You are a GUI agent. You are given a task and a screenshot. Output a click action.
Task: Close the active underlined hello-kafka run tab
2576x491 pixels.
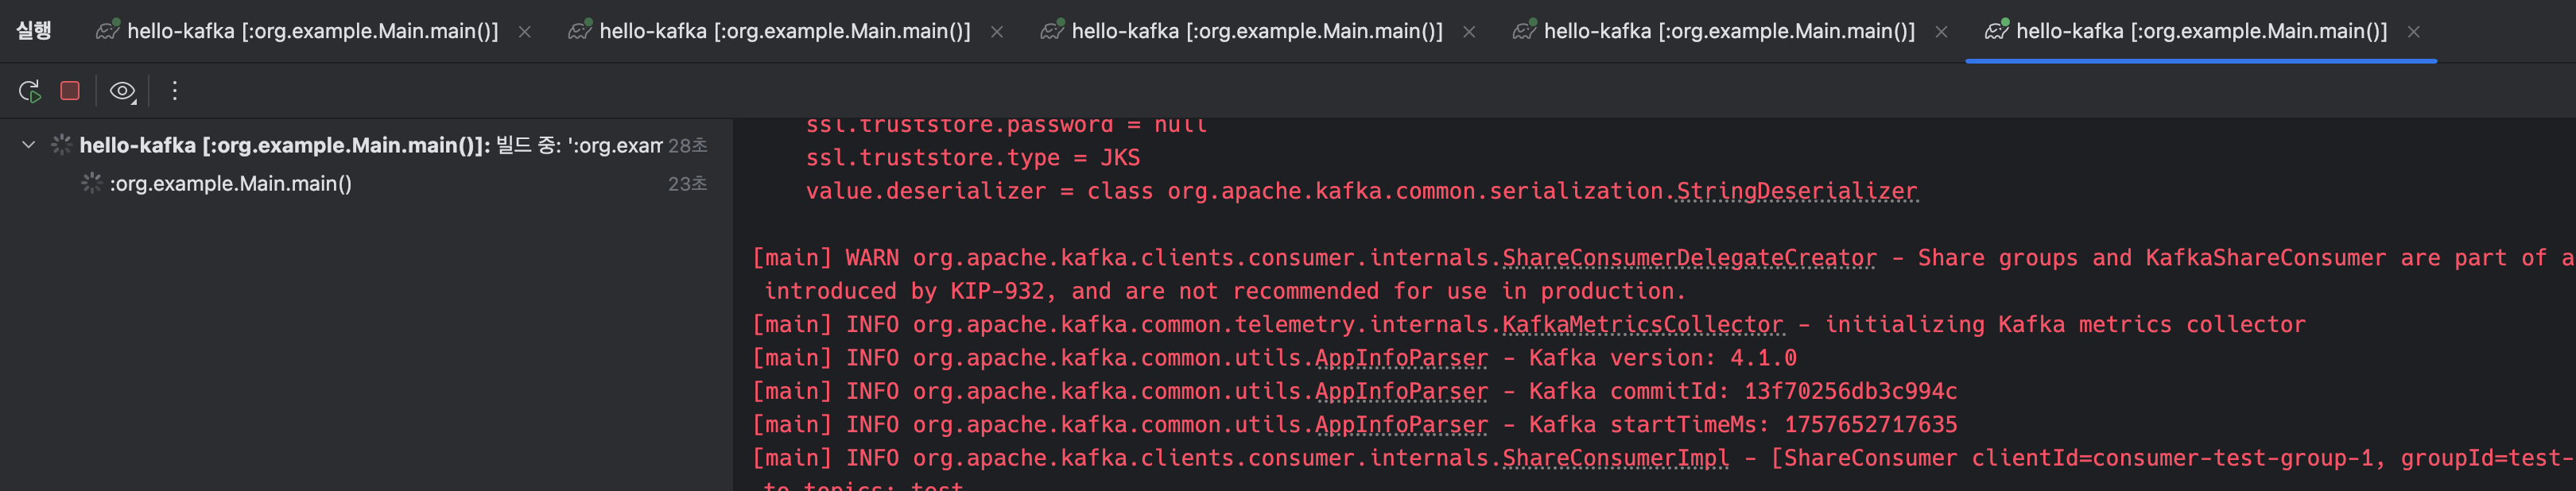click(x=2414, y=32)
